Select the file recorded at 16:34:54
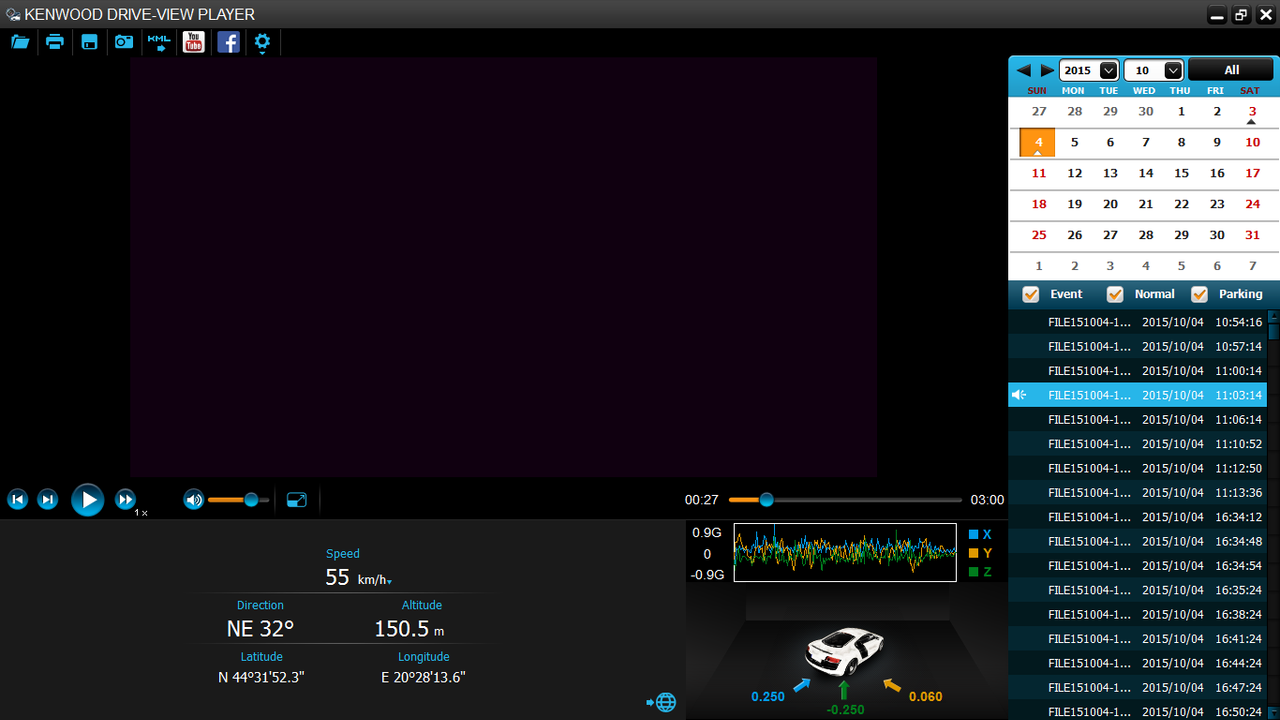The image size is (1280, 720). (x=1137, y=566)
